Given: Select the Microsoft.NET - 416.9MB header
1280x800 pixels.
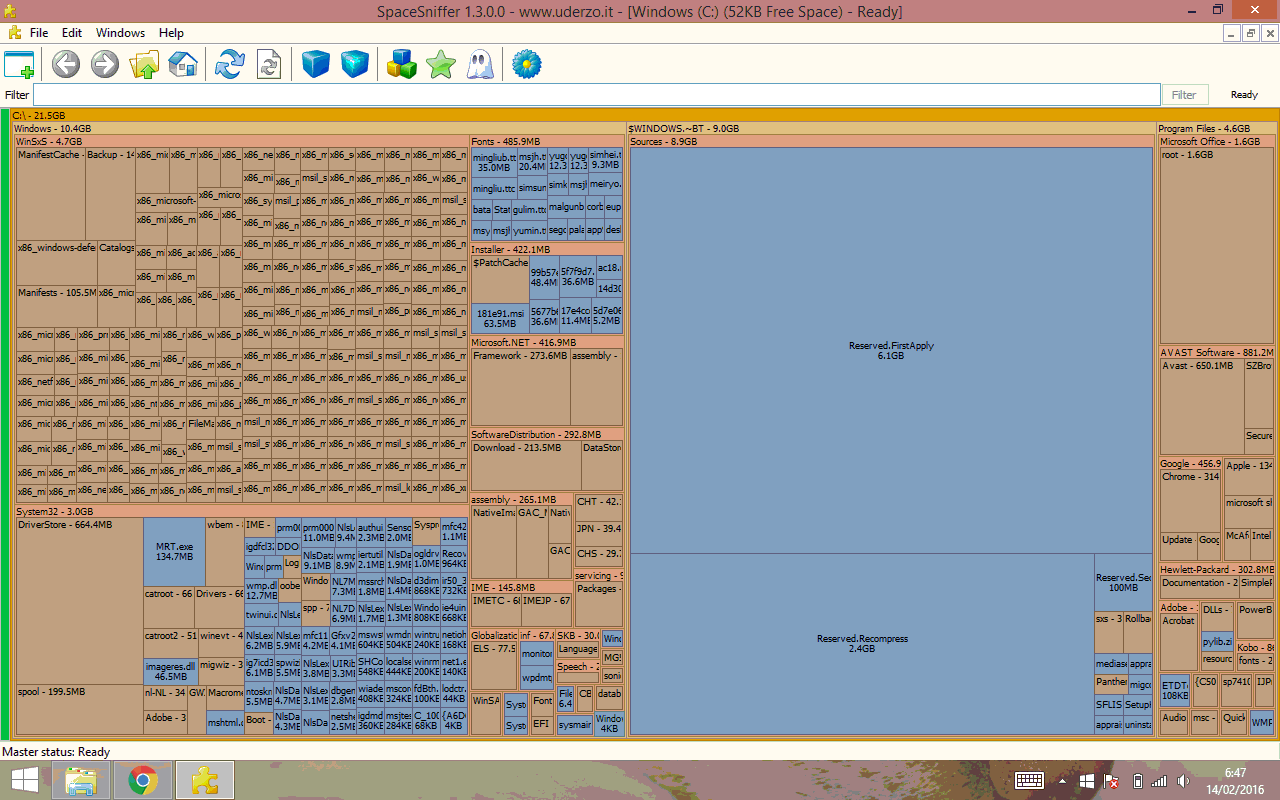Looking at the screenshot, I should 547,342.
